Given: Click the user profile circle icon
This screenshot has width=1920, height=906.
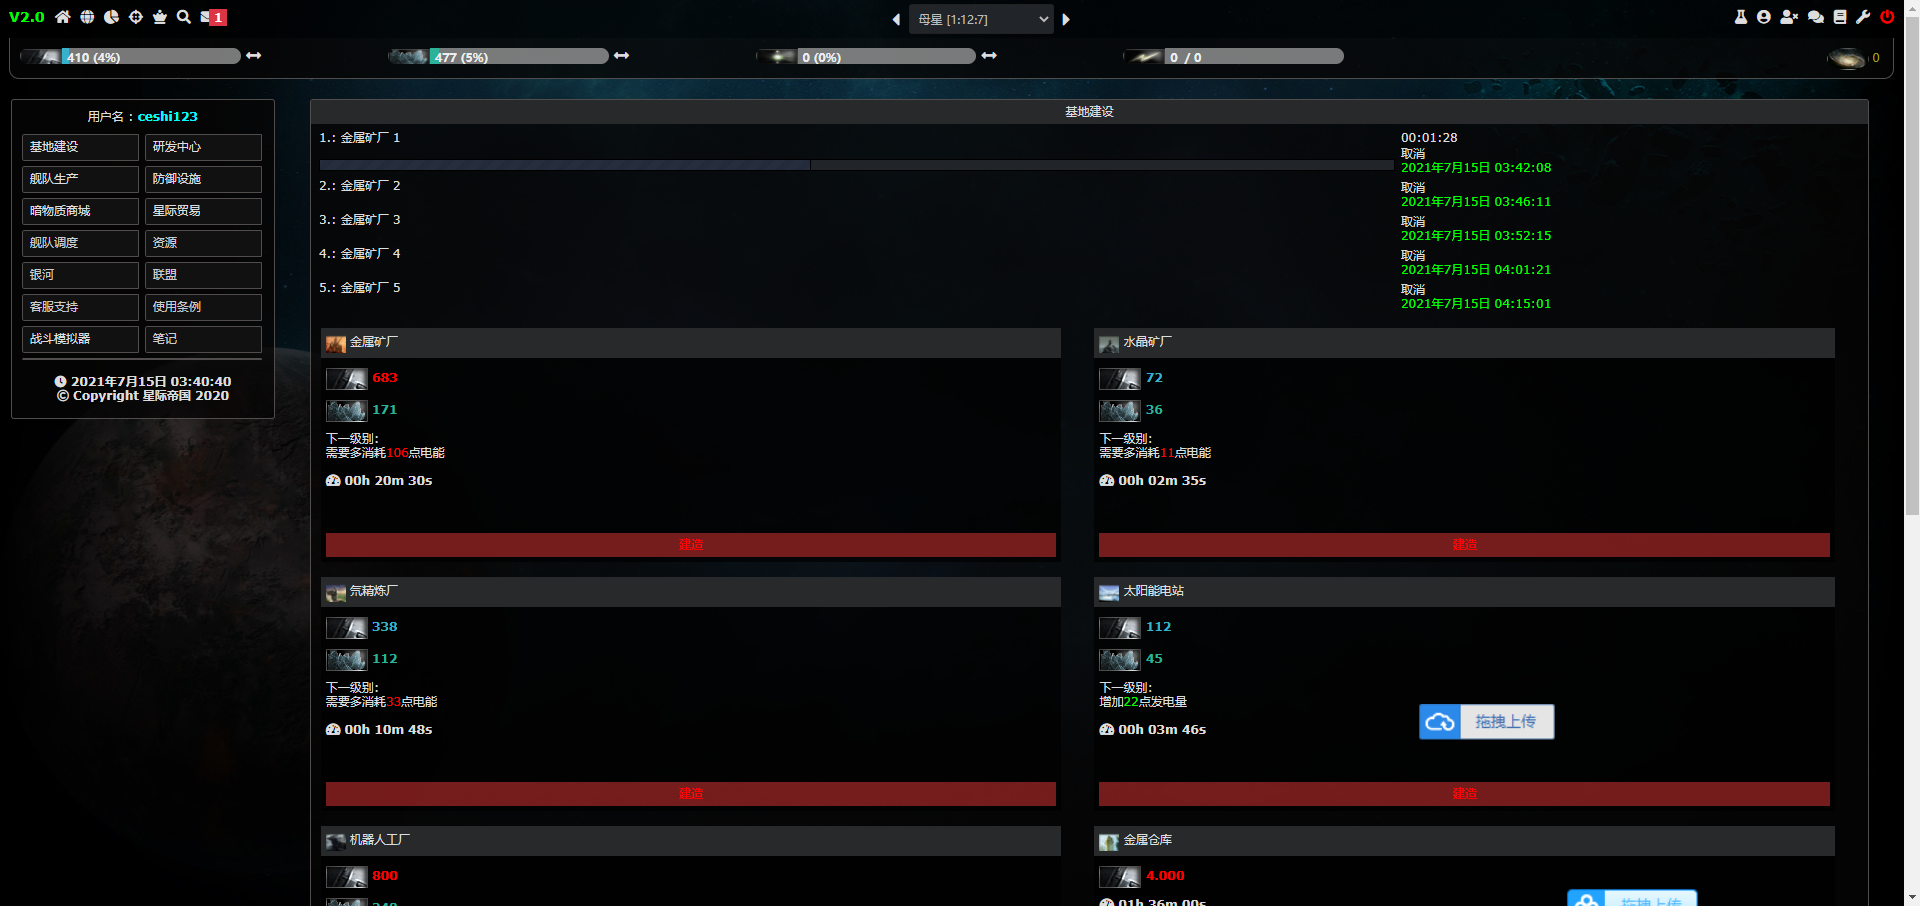Looking at the screenshot, I should pyautogui.click(x=1764, y=17).
